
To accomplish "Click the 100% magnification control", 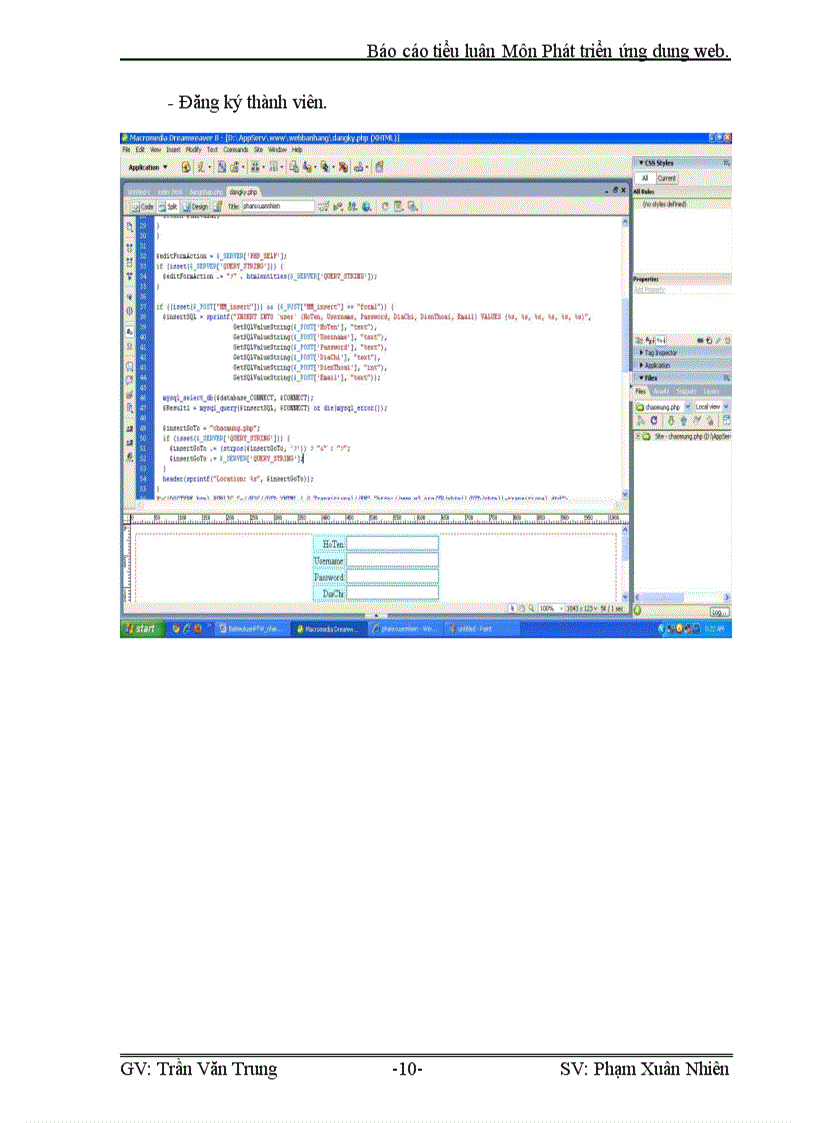I will tap(546, 605).
